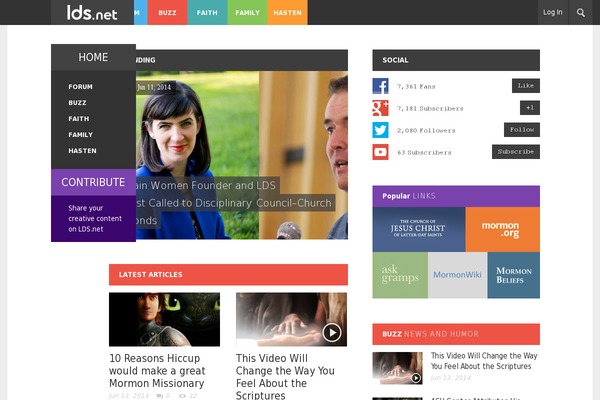Click the SOCIAL panel header
600x400 pixels.
(456, 60)
